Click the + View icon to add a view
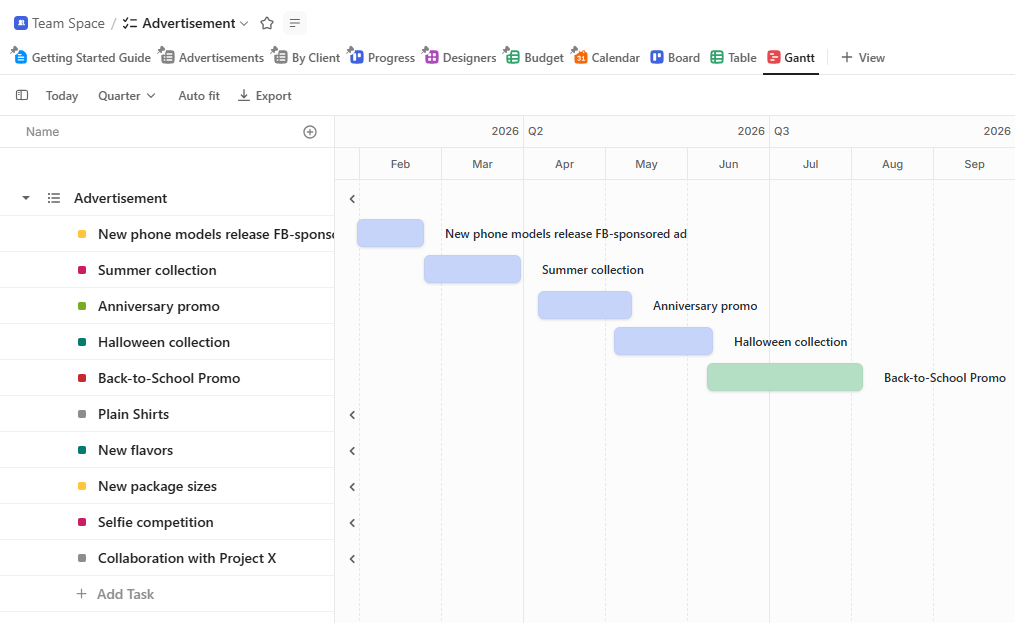1015x623 pixels. [x=849, y=57]
